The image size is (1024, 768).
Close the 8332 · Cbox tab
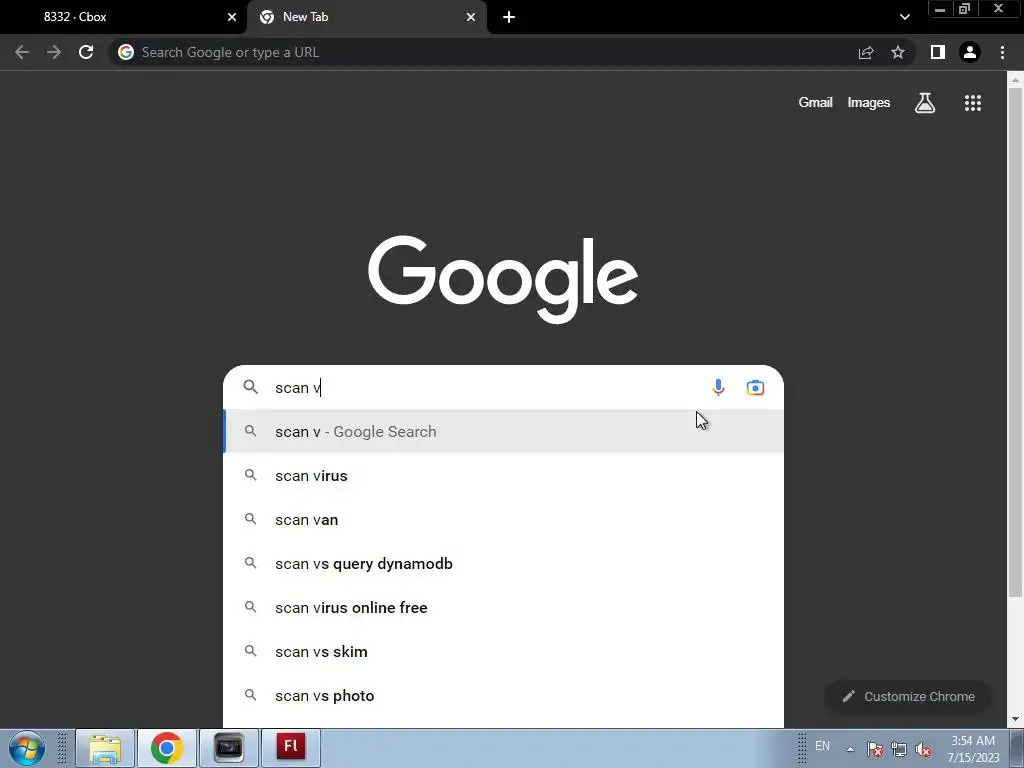[x=232, y=17]
